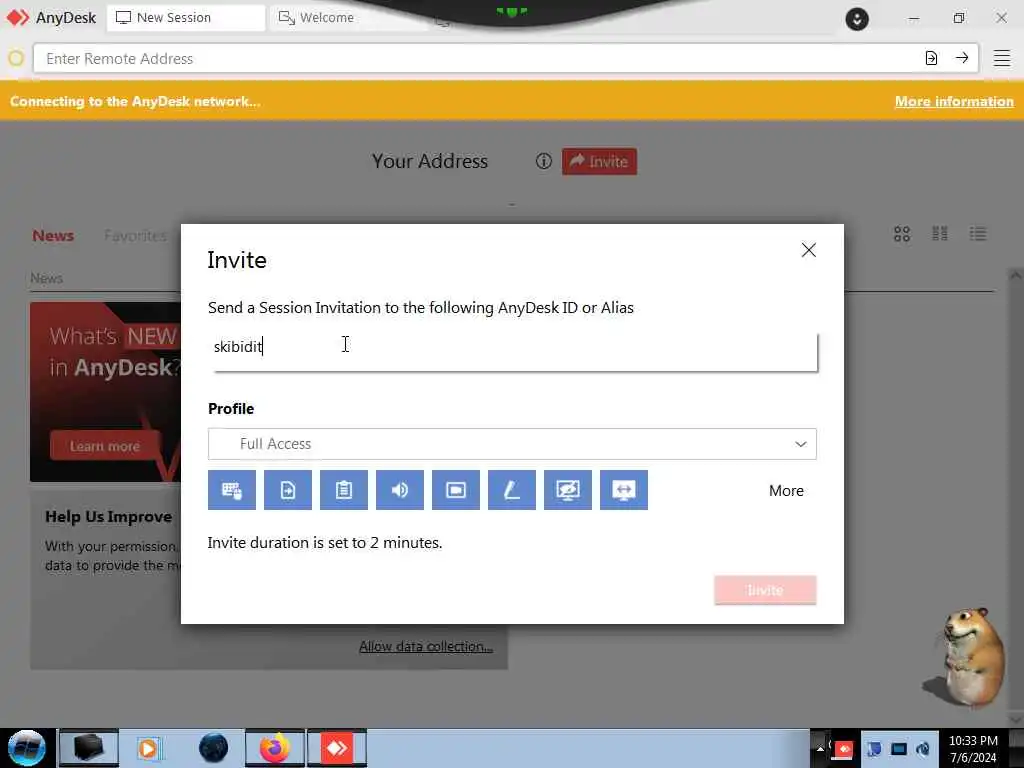The width and height of the screenshot is (1024, 768).
Task: Select the News tab
Action: (x=53, y=236)
